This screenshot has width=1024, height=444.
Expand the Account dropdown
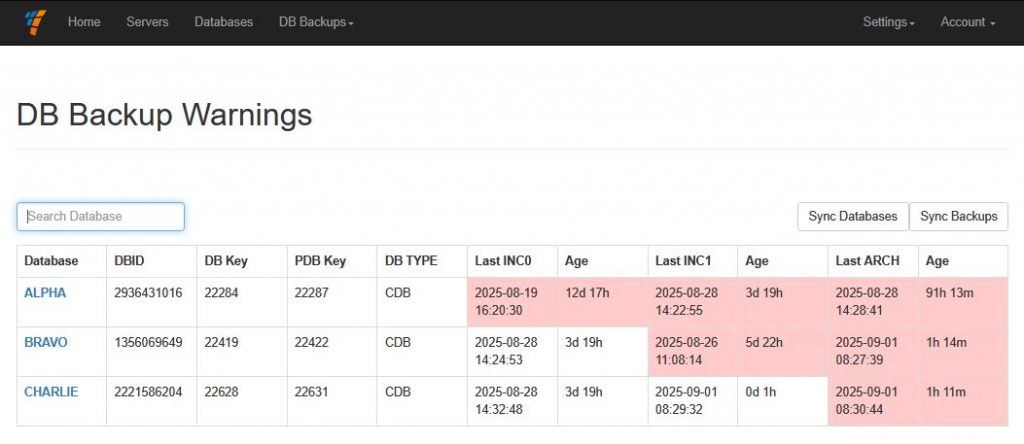tap(967, 22)
